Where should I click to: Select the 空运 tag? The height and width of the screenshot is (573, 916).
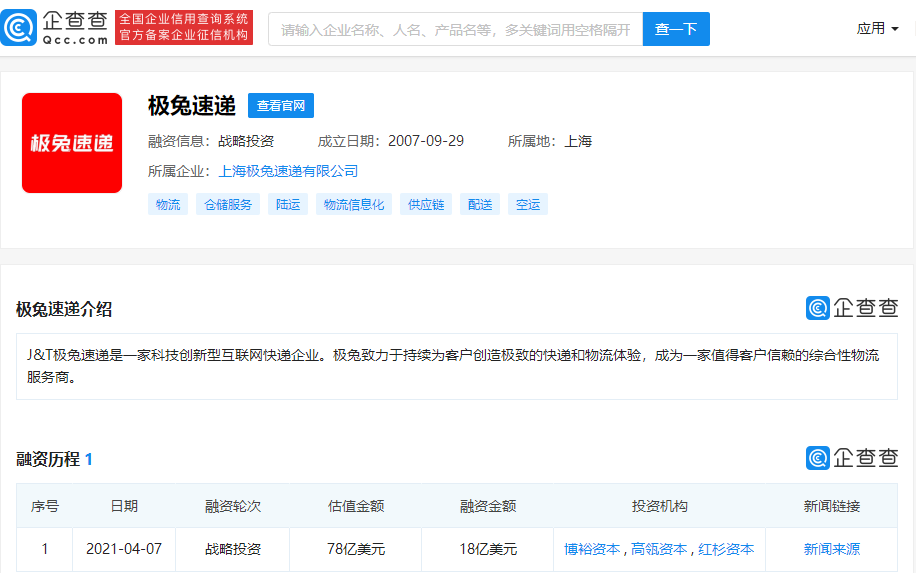click(x=528, y=204)
